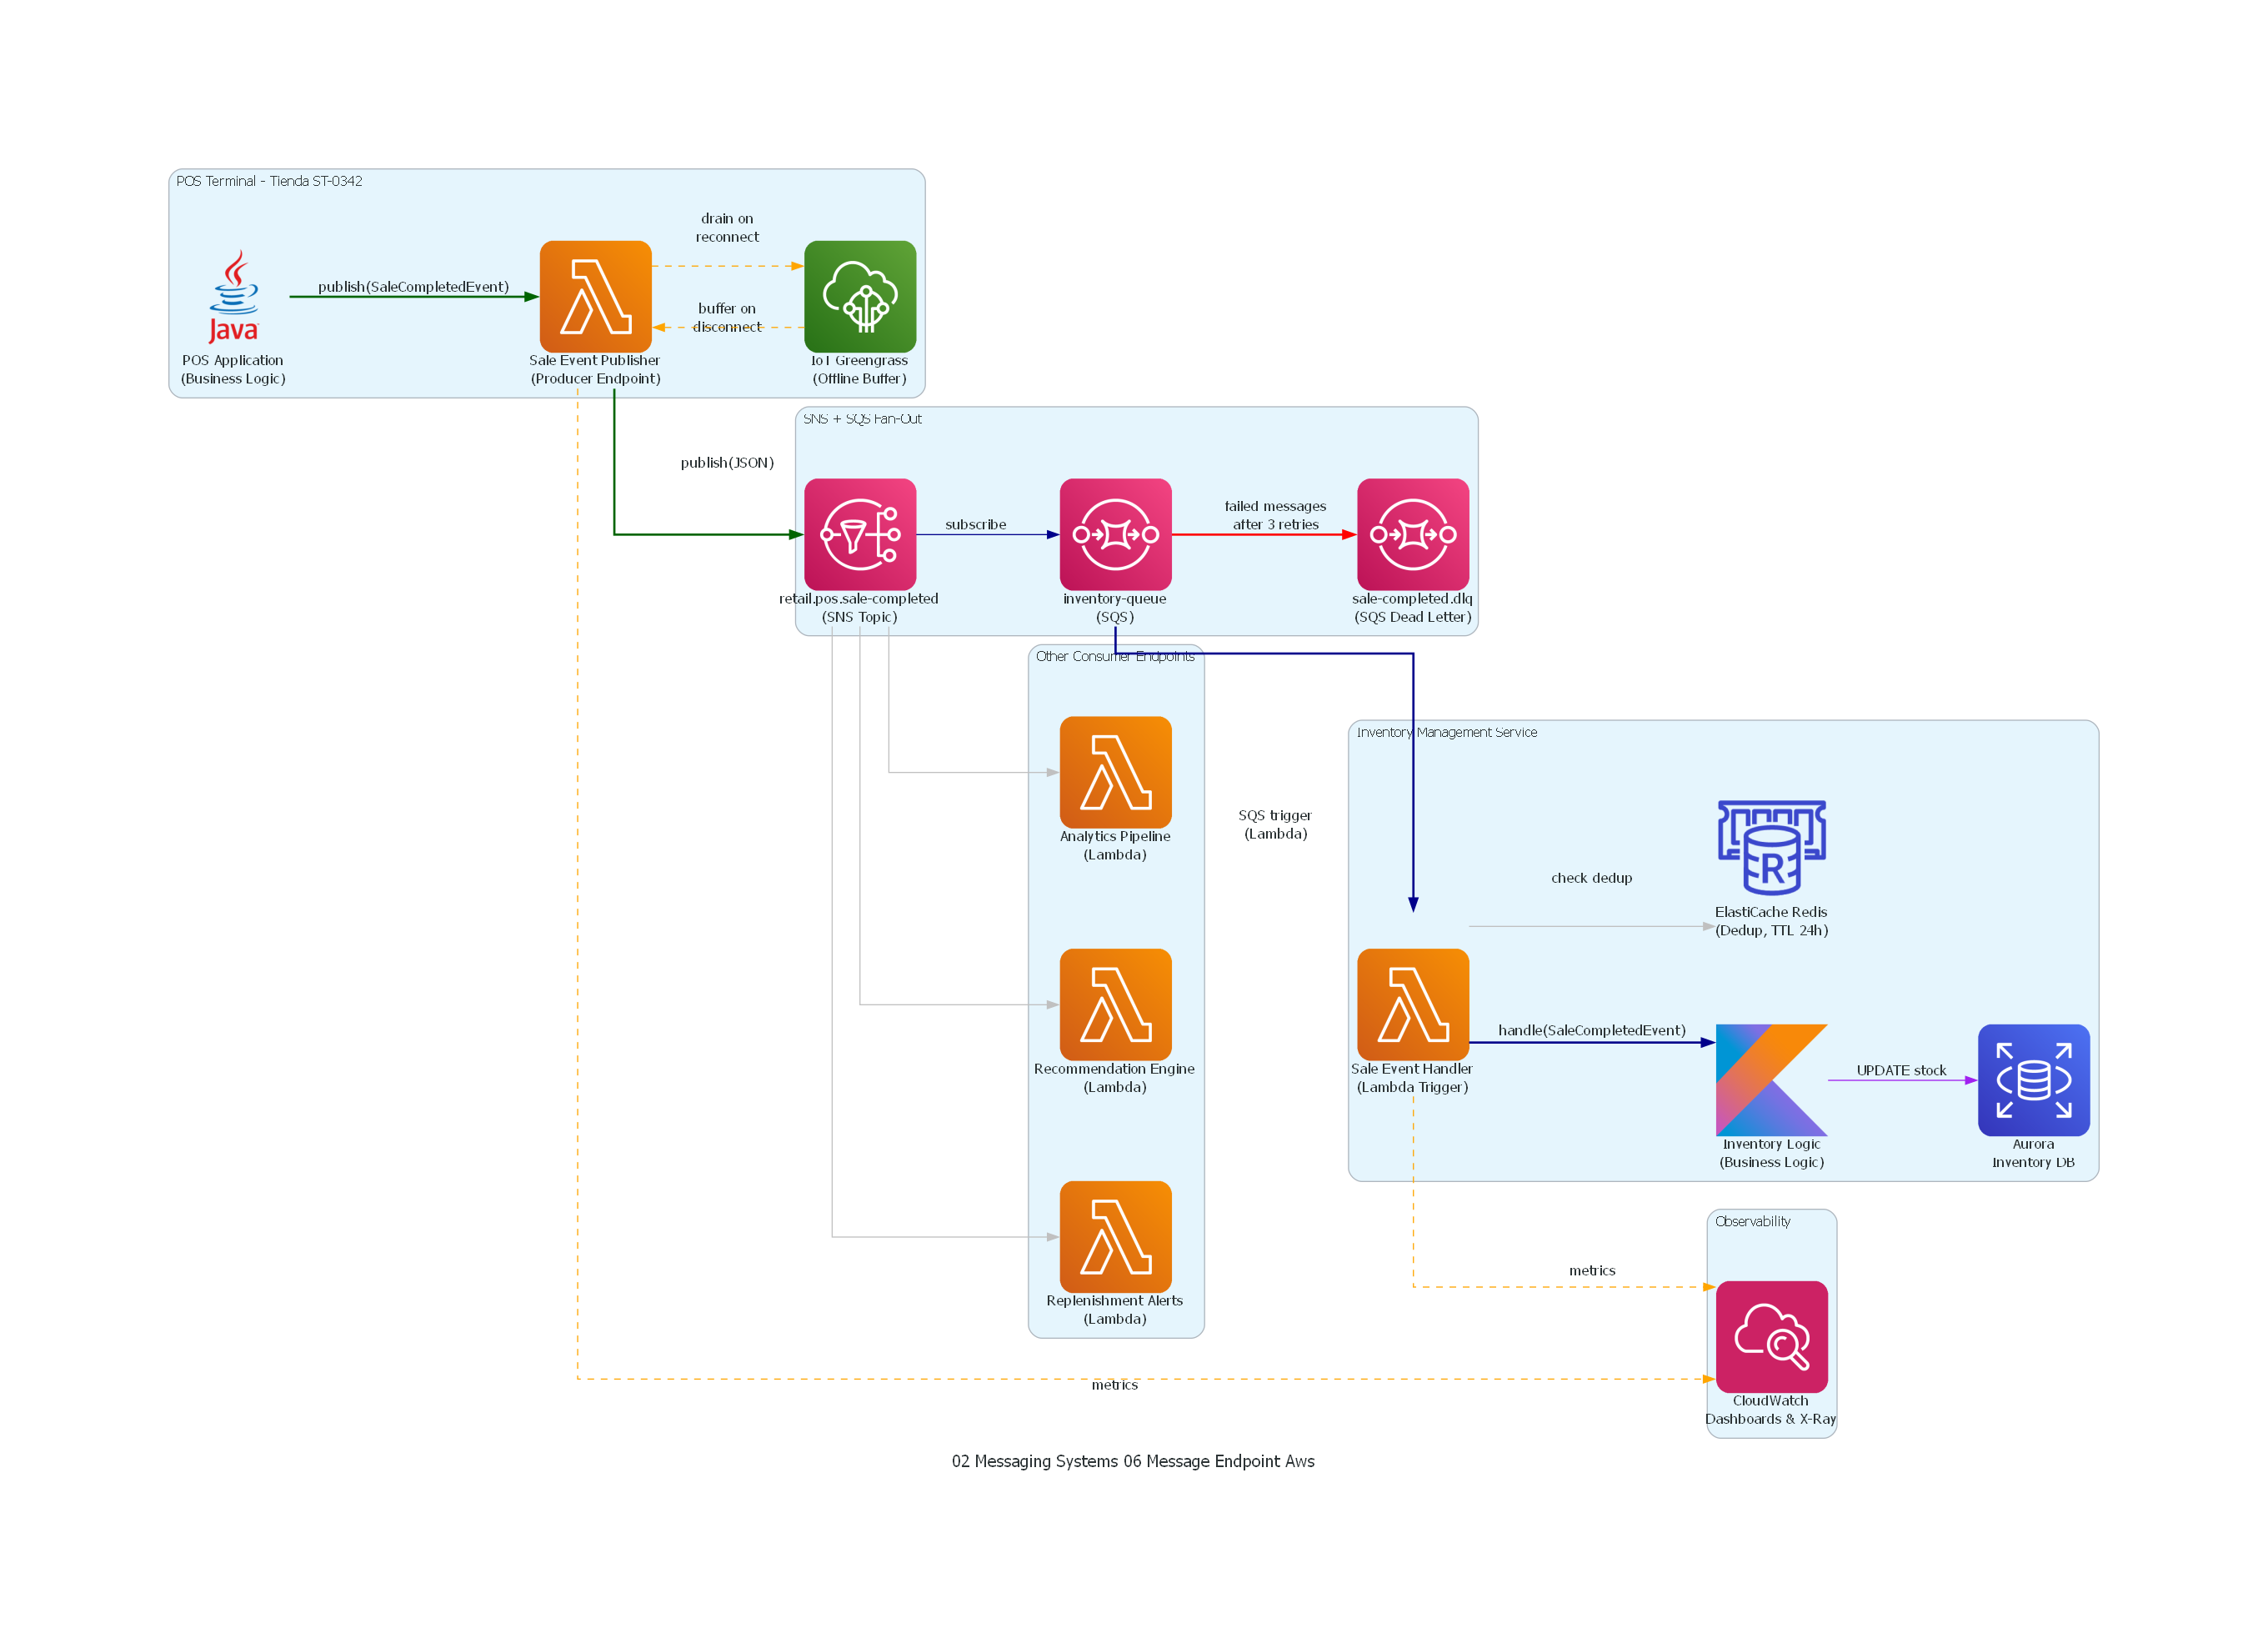The width and height of the screenshot is (2268, 1638).
Task: Select the handle(SaleCompletedEvent) edge label
Action: (1591, 1030)
